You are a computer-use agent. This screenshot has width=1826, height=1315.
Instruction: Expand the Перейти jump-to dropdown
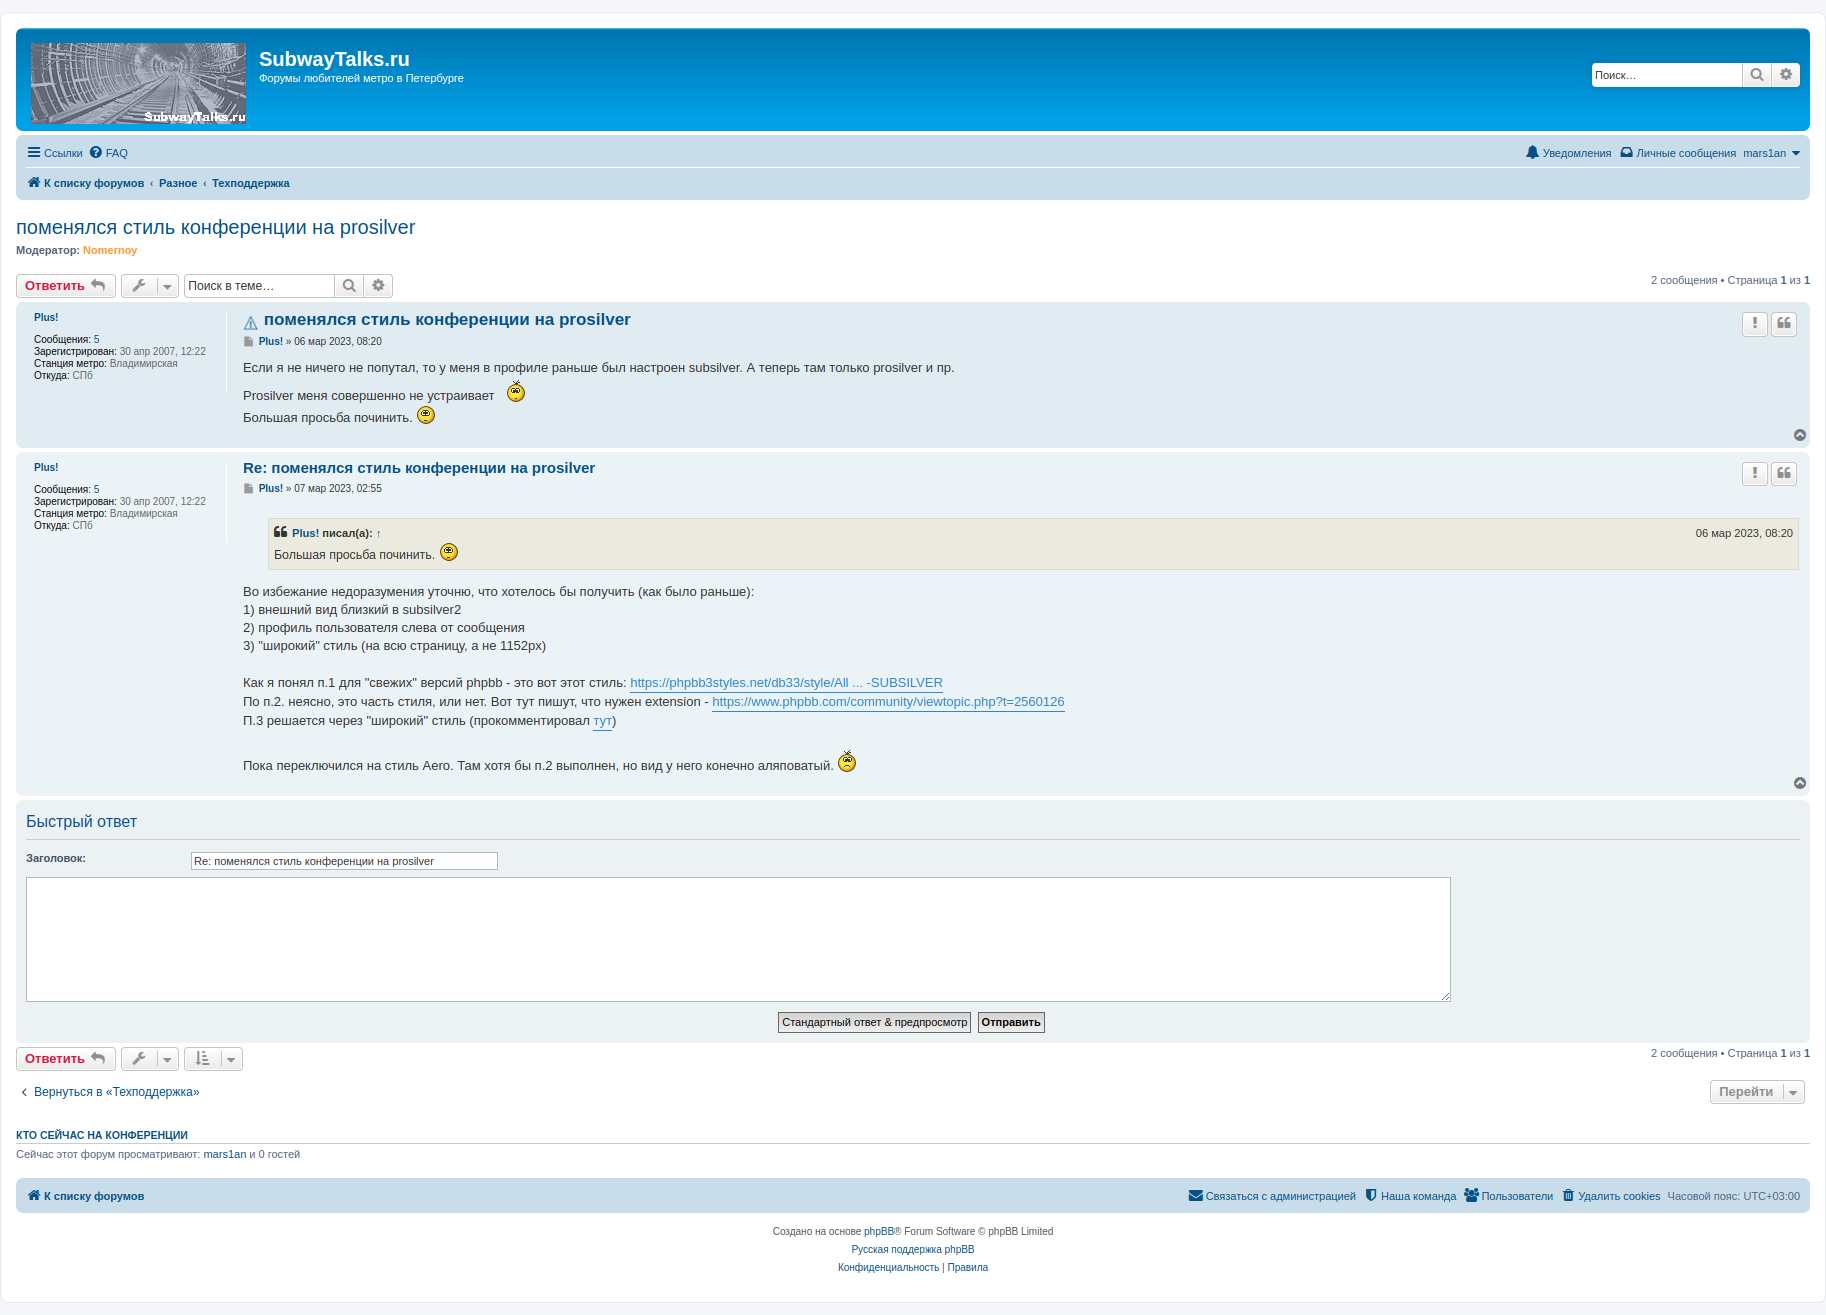(x=1756, y=1092)
